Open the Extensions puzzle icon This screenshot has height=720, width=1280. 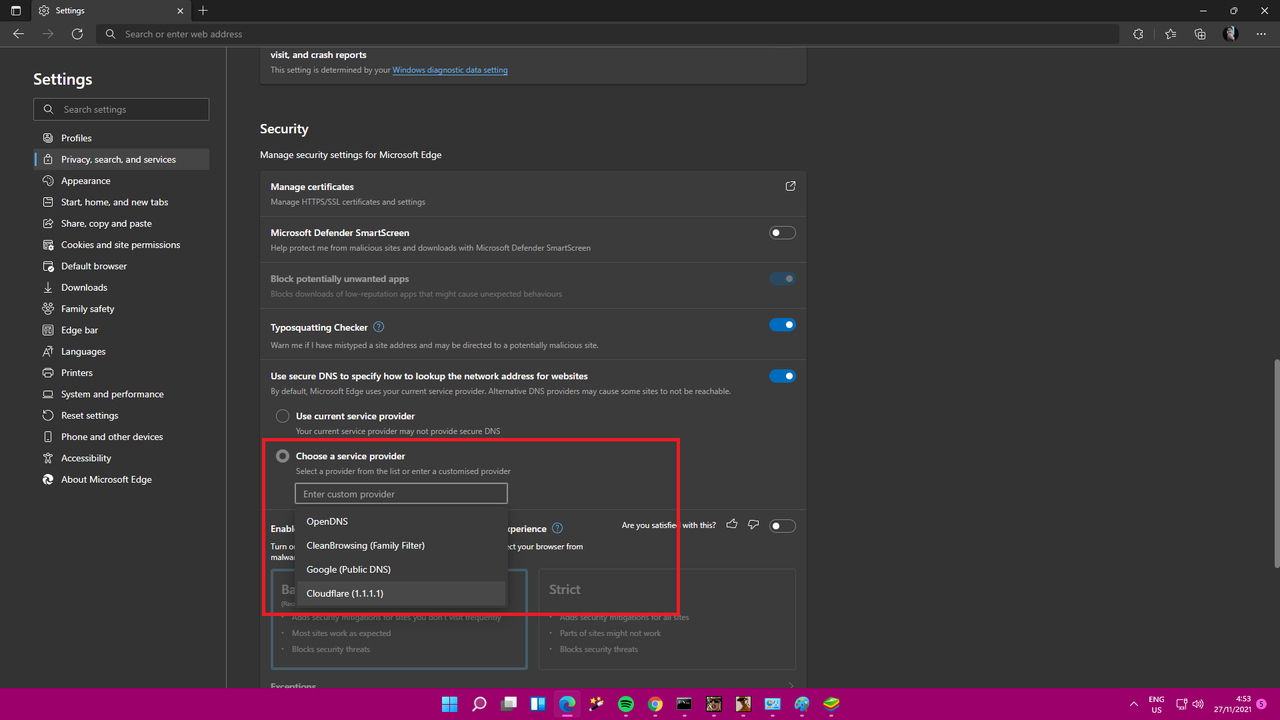(x=1138, y=34)
